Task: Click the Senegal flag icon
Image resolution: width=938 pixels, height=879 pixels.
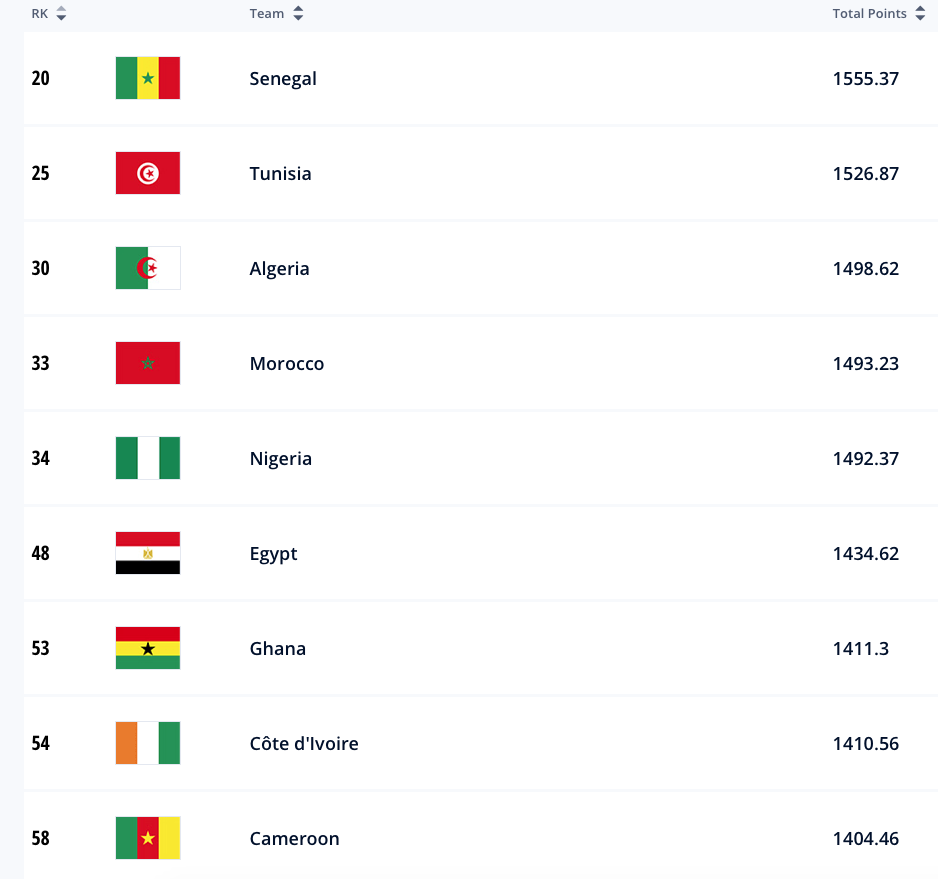Action: pos(148,78)
